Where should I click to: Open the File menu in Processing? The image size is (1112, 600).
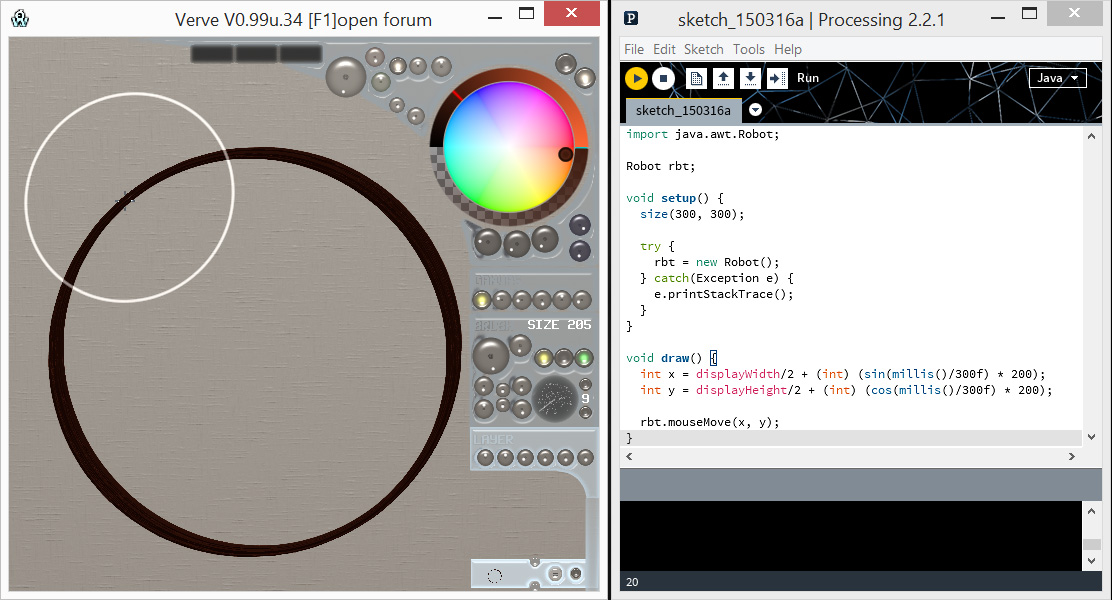pos(633,49)
